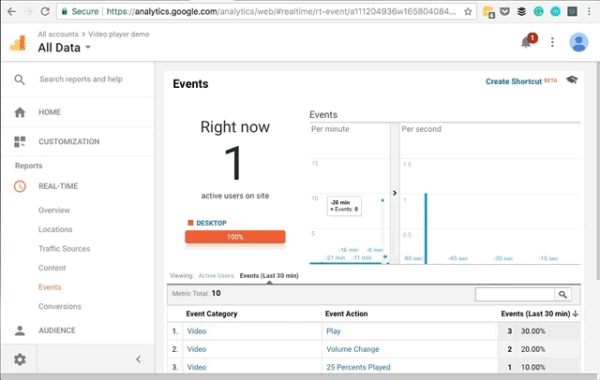
Task: Click the table search magnifier button
Action: click(562, 294)
